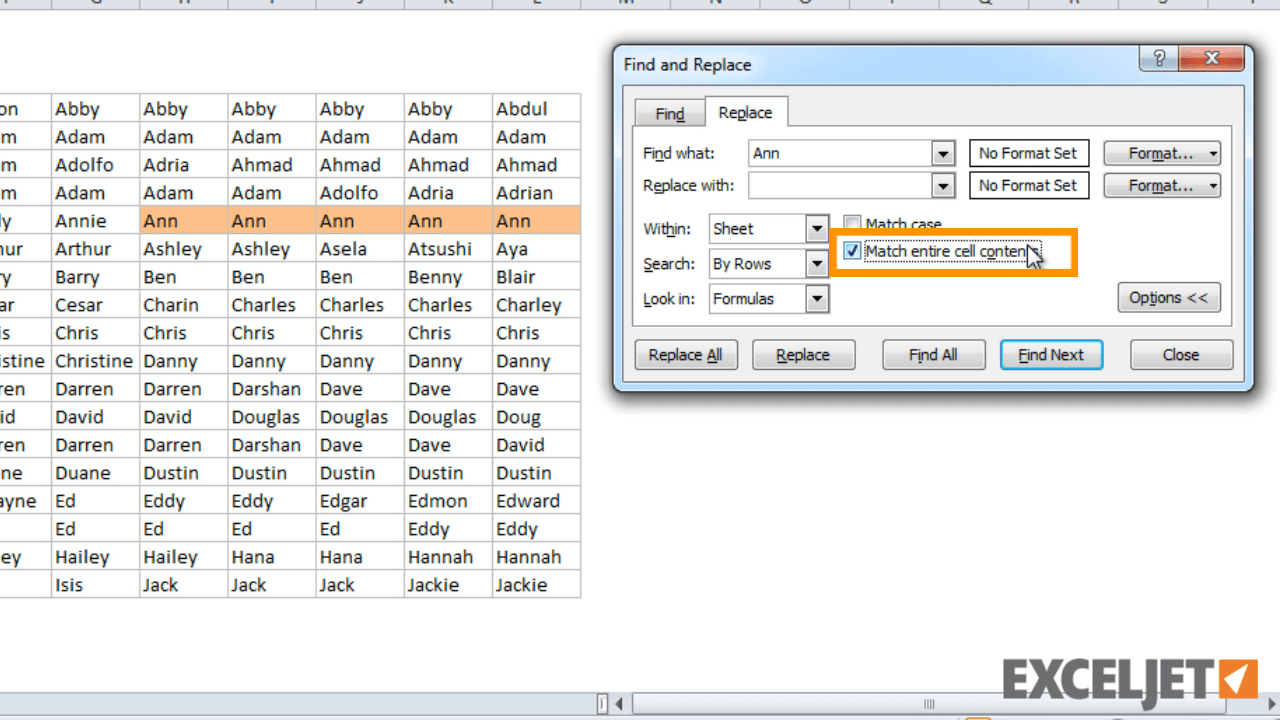This screenshot has height=720, width=1280.
Task: Click the Find Next button
Action: pyautogui.click(x=1051, y=354)
